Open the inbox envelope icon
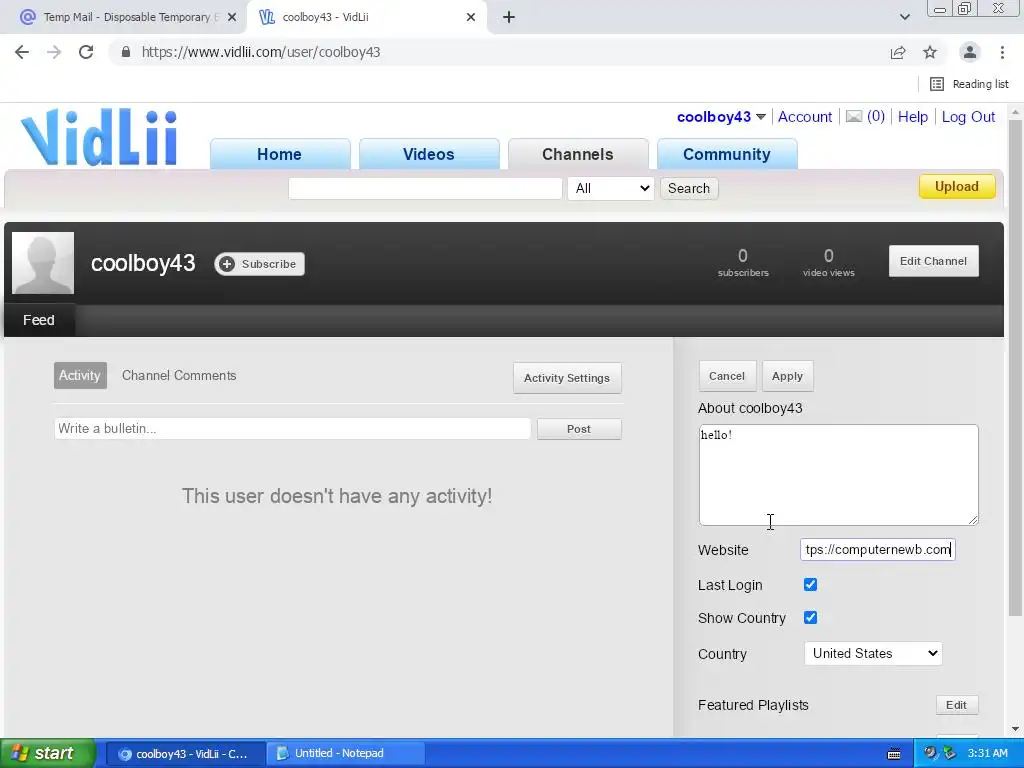 [x=854, y=116]
